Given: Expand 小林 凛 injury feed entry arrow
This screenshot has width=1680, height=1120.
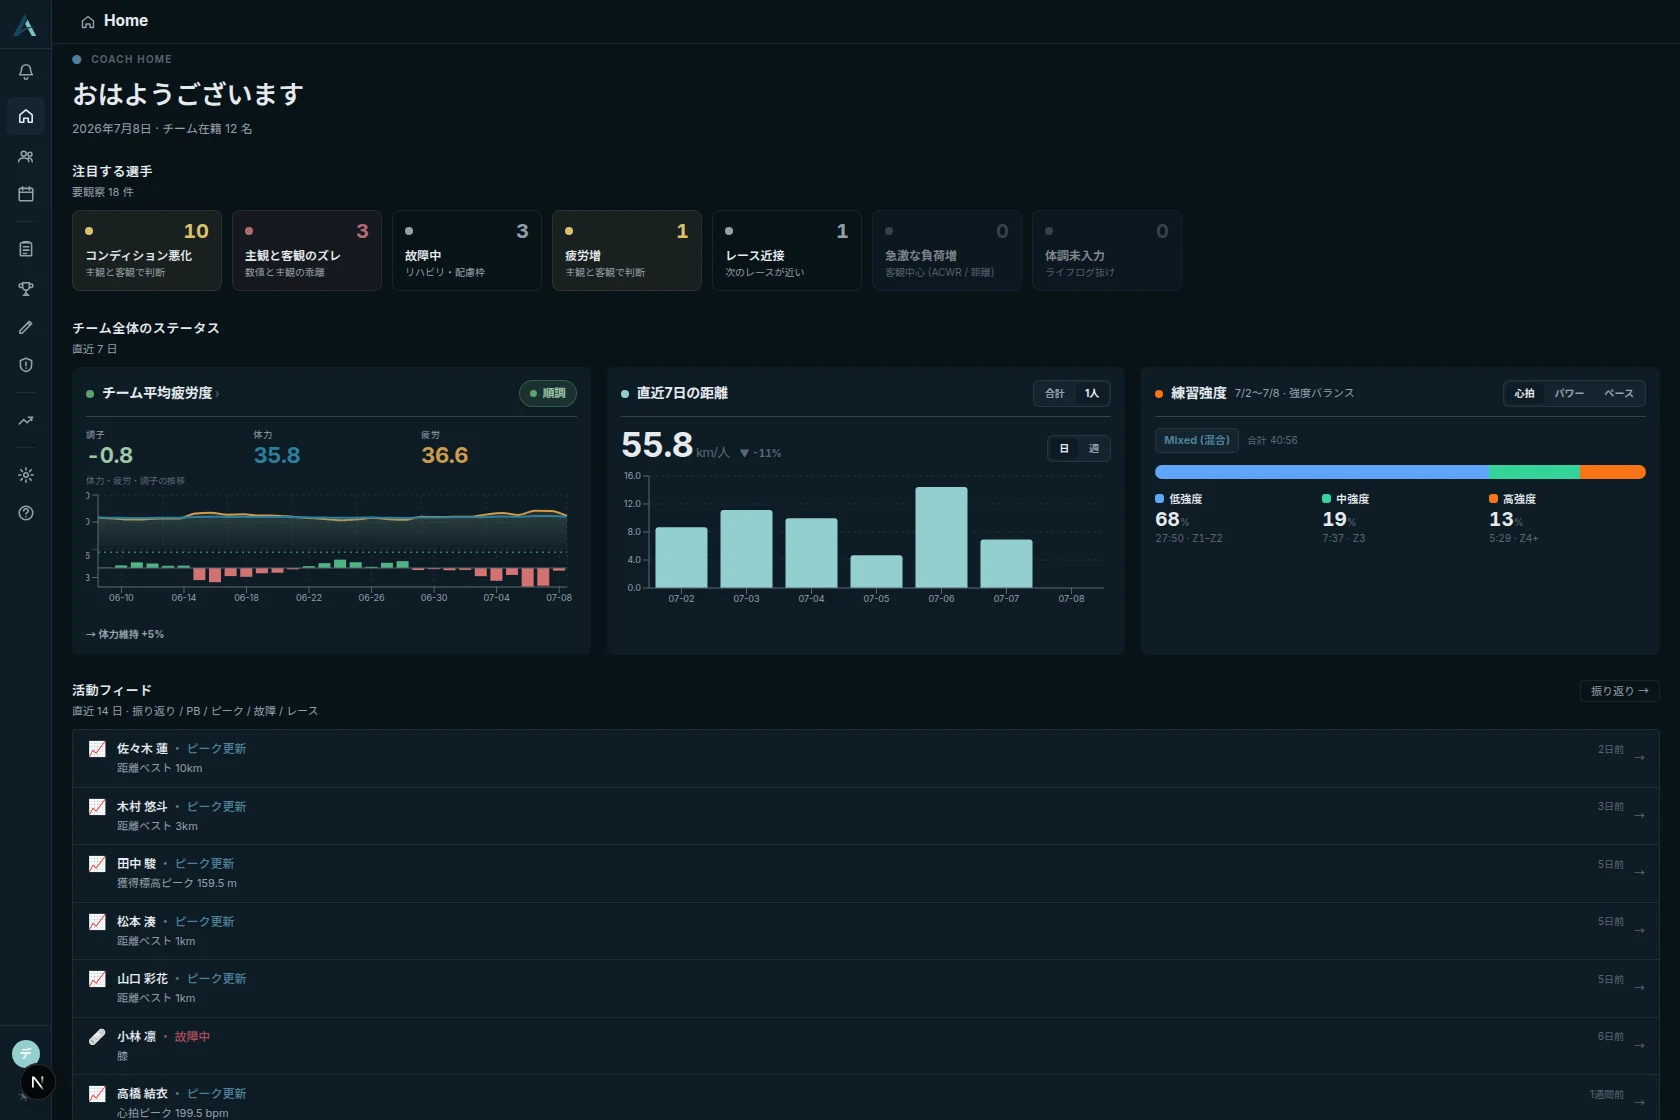Looking at the screenshot, I should pos(1639,1046).
